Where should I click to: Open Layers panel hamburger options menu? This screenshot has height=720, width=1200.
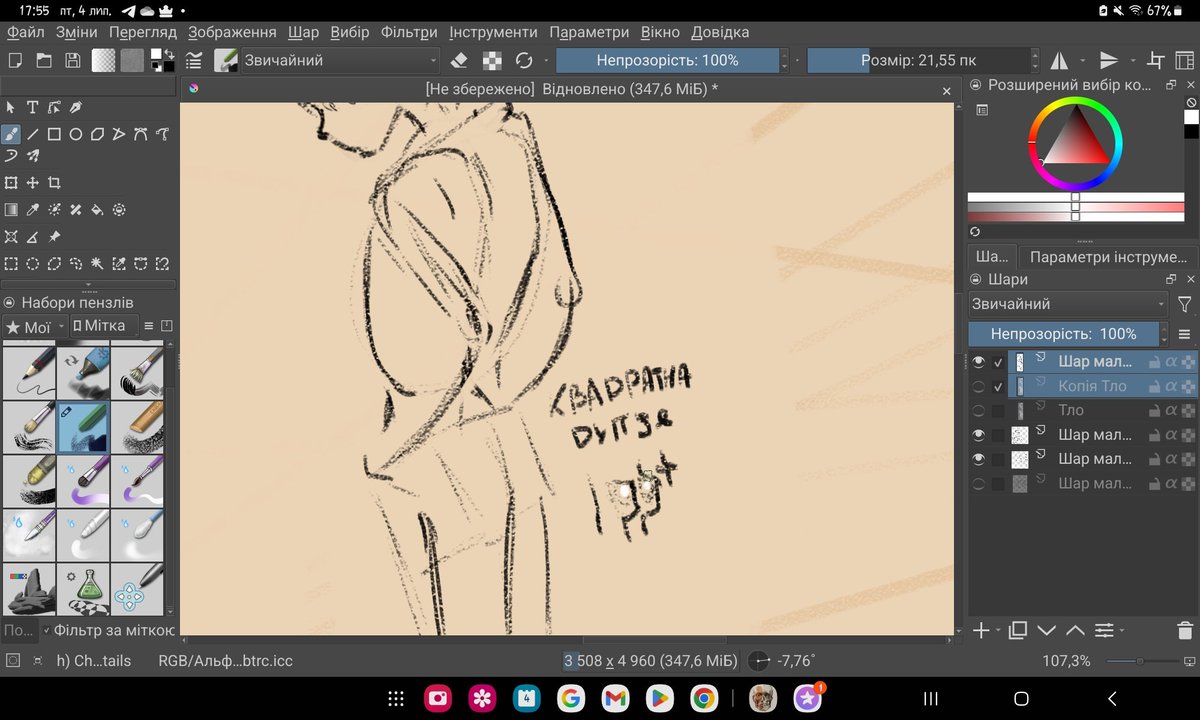click(x=1185, y=334)
